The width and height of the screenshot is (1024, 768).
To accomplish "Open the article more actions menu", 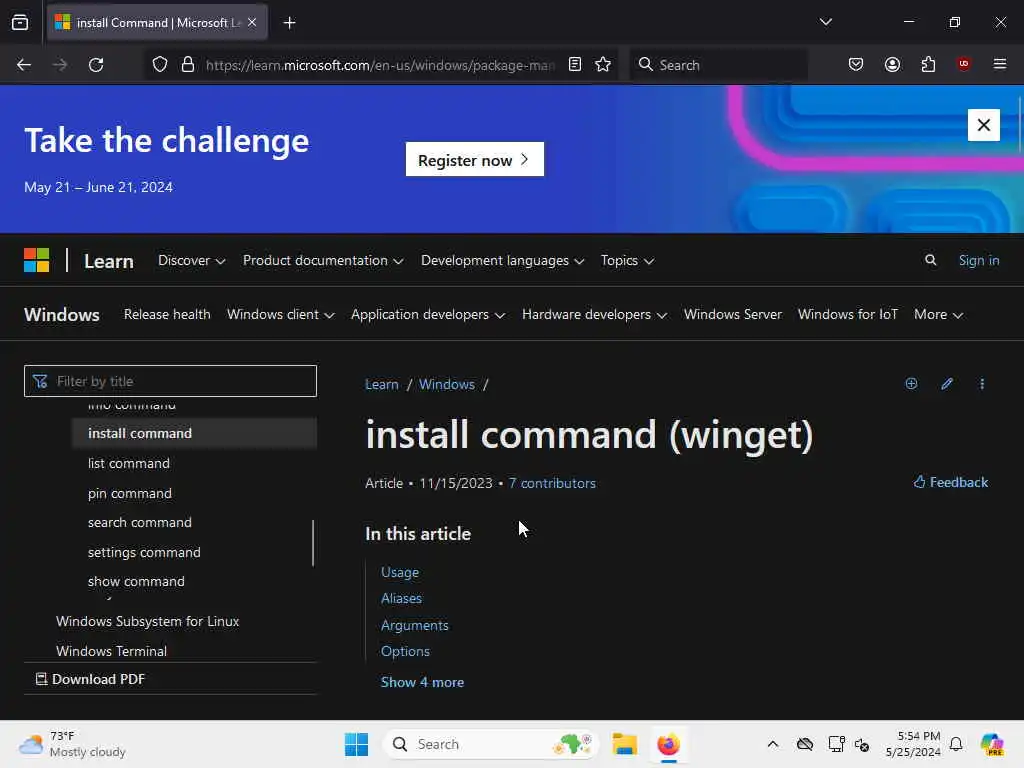I will [x=982, y=383].
